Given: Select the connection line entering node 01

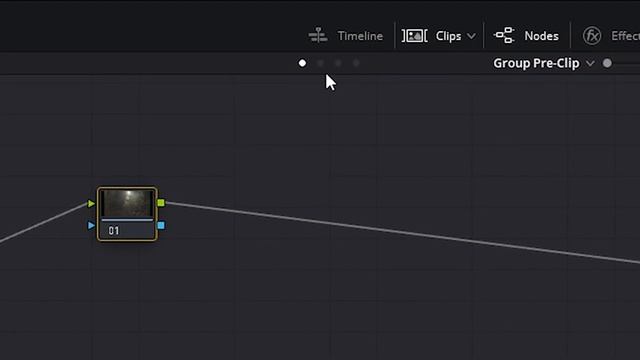Looking at the screenshot, I should [x=44, y=222].
